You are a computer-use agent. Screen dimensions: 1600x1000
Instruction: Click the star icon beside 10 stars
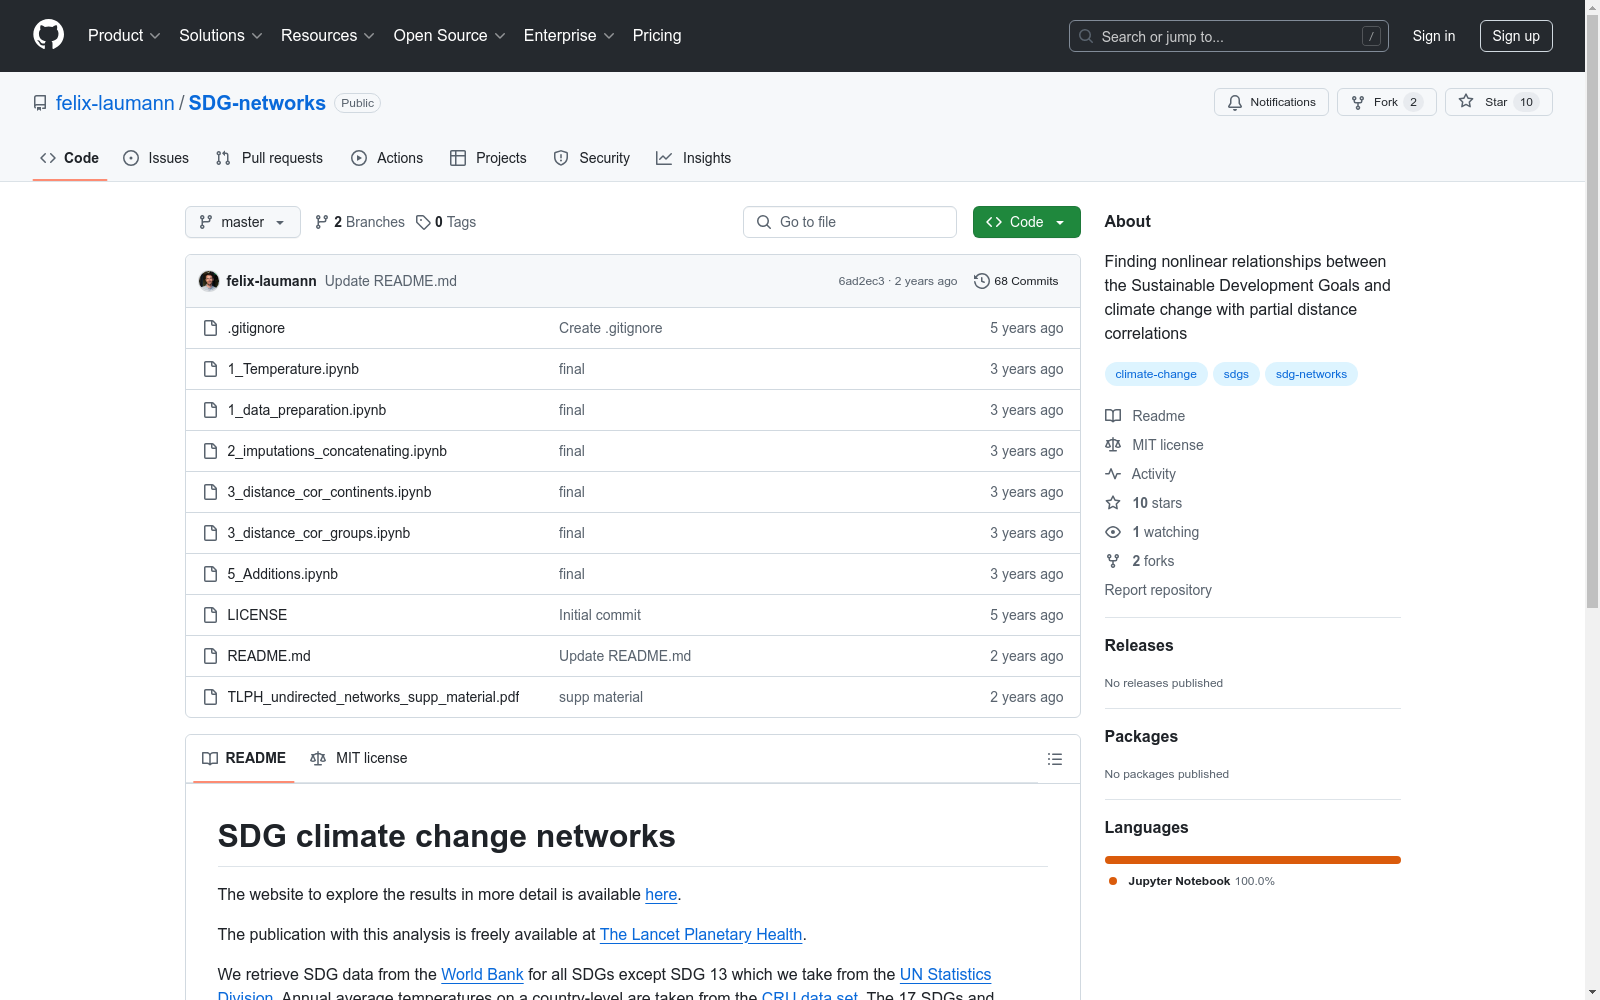pyautogui.click(x=1113, y=503)
